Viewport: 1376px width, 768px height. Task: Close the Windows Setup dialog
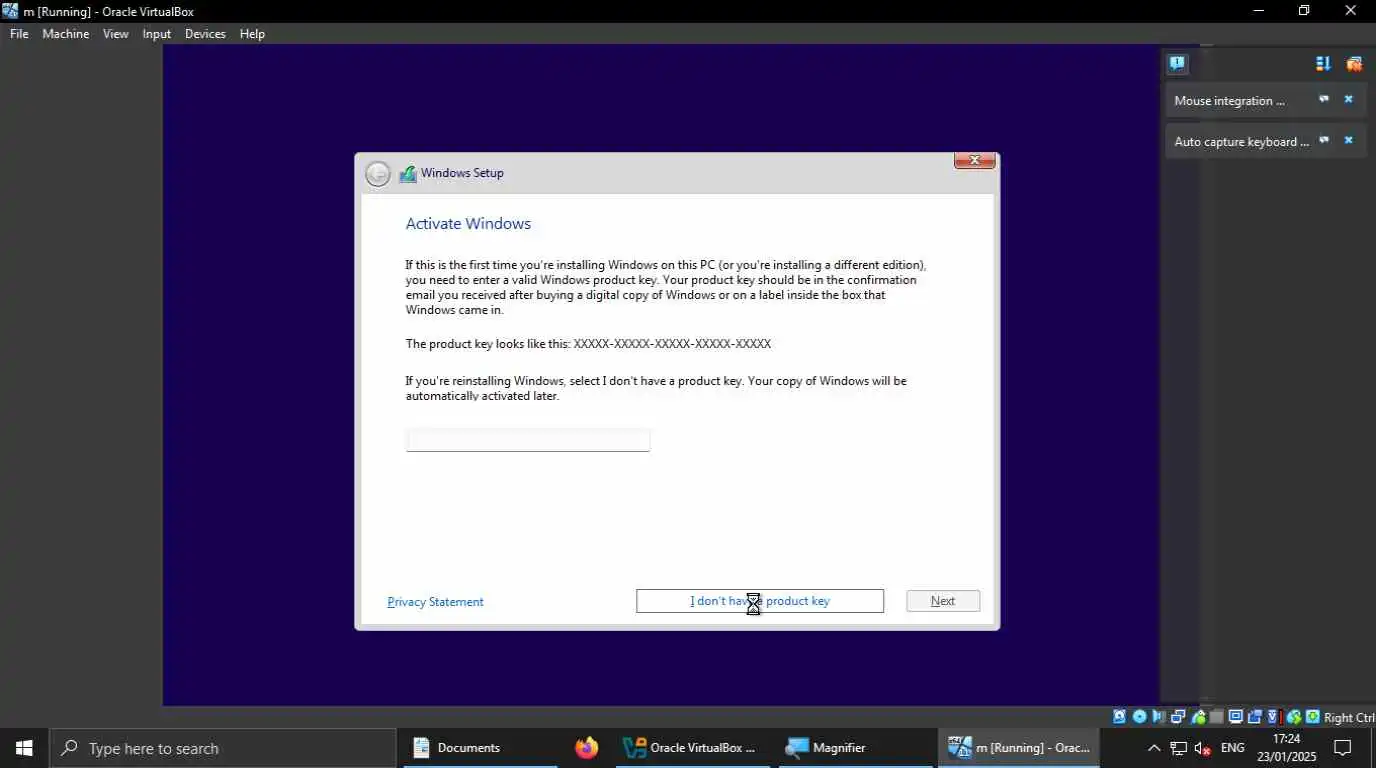974,161
